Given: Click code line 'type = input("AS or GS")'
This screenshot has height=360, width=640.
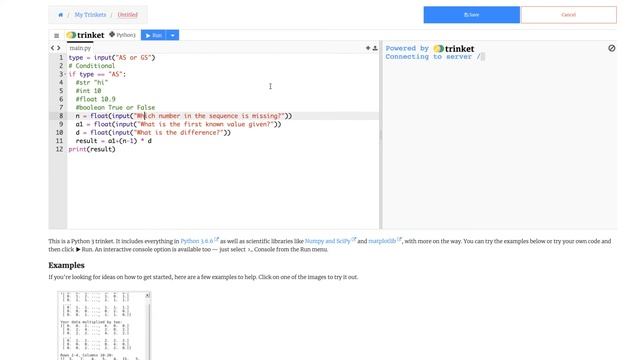Looking at the screenshot, I should click(x=112, y=58).
